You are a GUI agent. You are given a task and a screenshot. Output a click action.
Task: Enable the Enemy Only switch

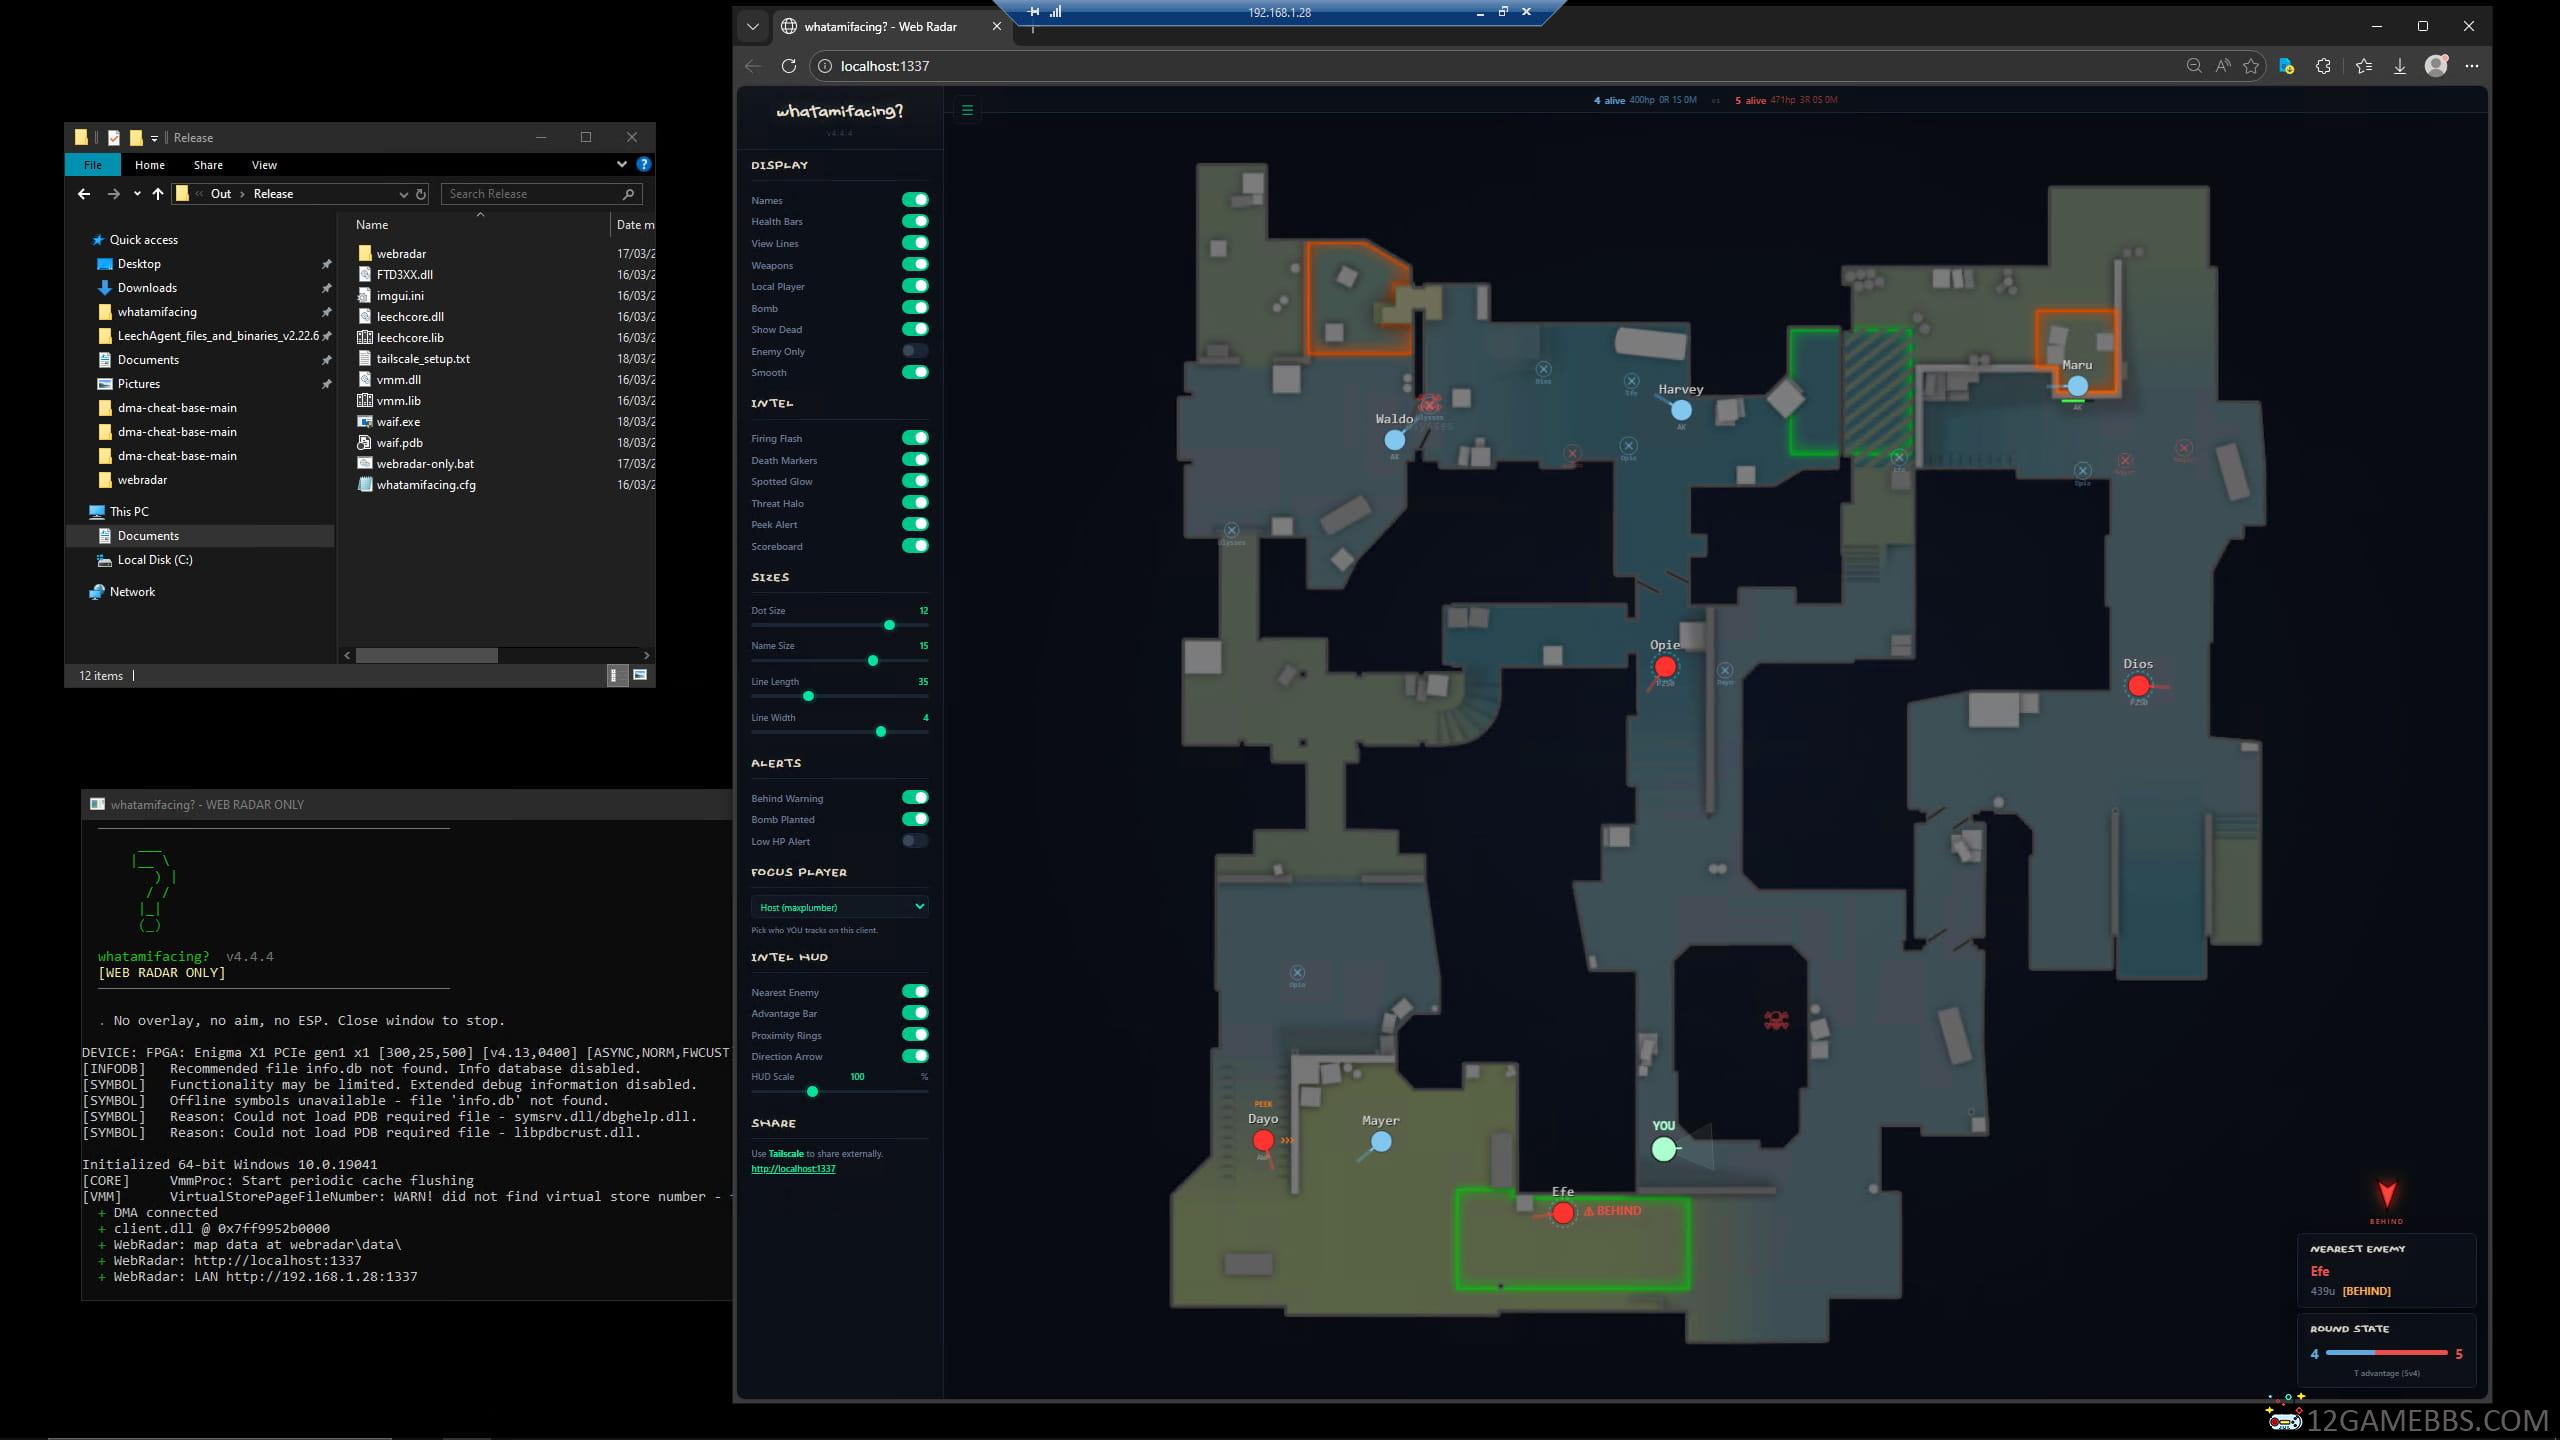pos(915,351)
